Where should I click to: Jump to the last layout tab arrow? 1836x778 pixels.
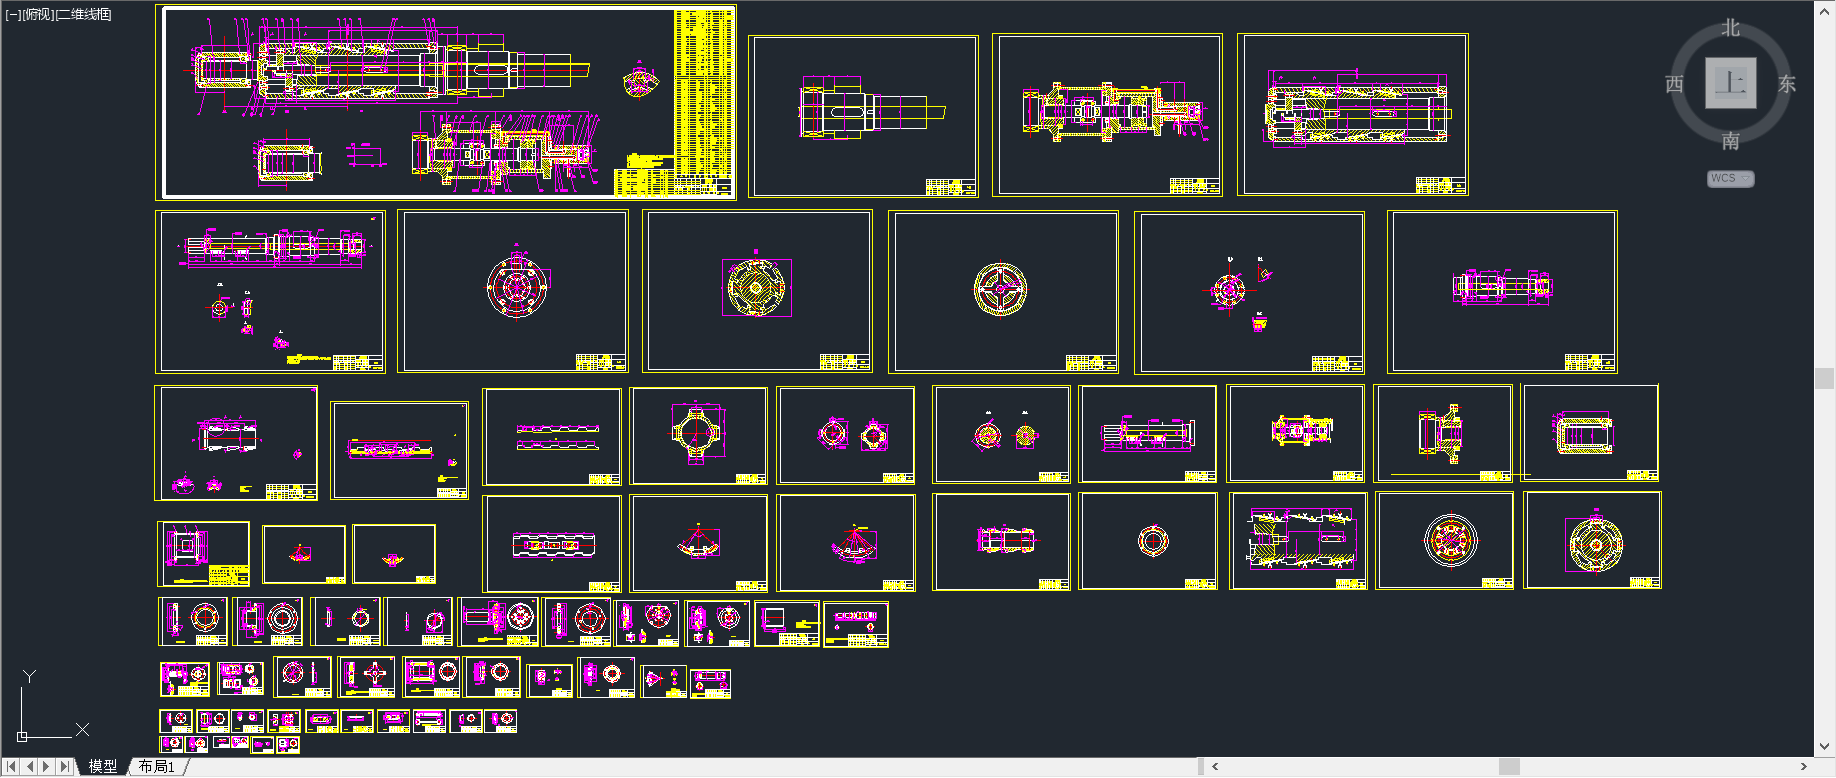click(x=65, y=766)
